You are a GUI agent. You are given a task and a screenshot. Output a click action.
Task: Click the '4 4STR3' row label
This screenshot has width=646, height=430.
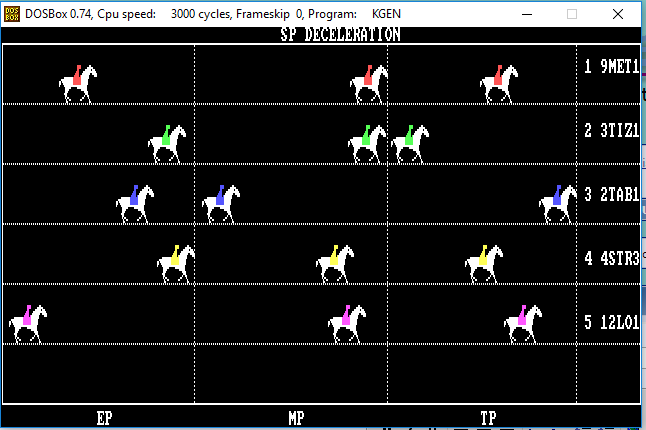611,259
